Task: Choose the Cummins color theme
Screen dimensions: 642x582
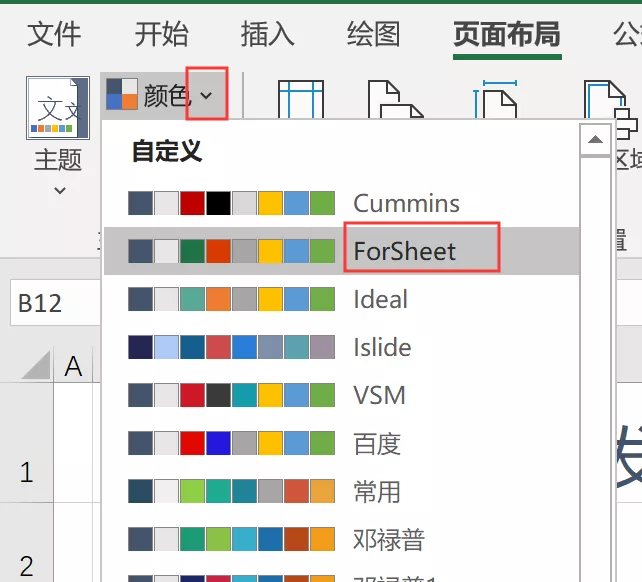Action: pos(341,203)
